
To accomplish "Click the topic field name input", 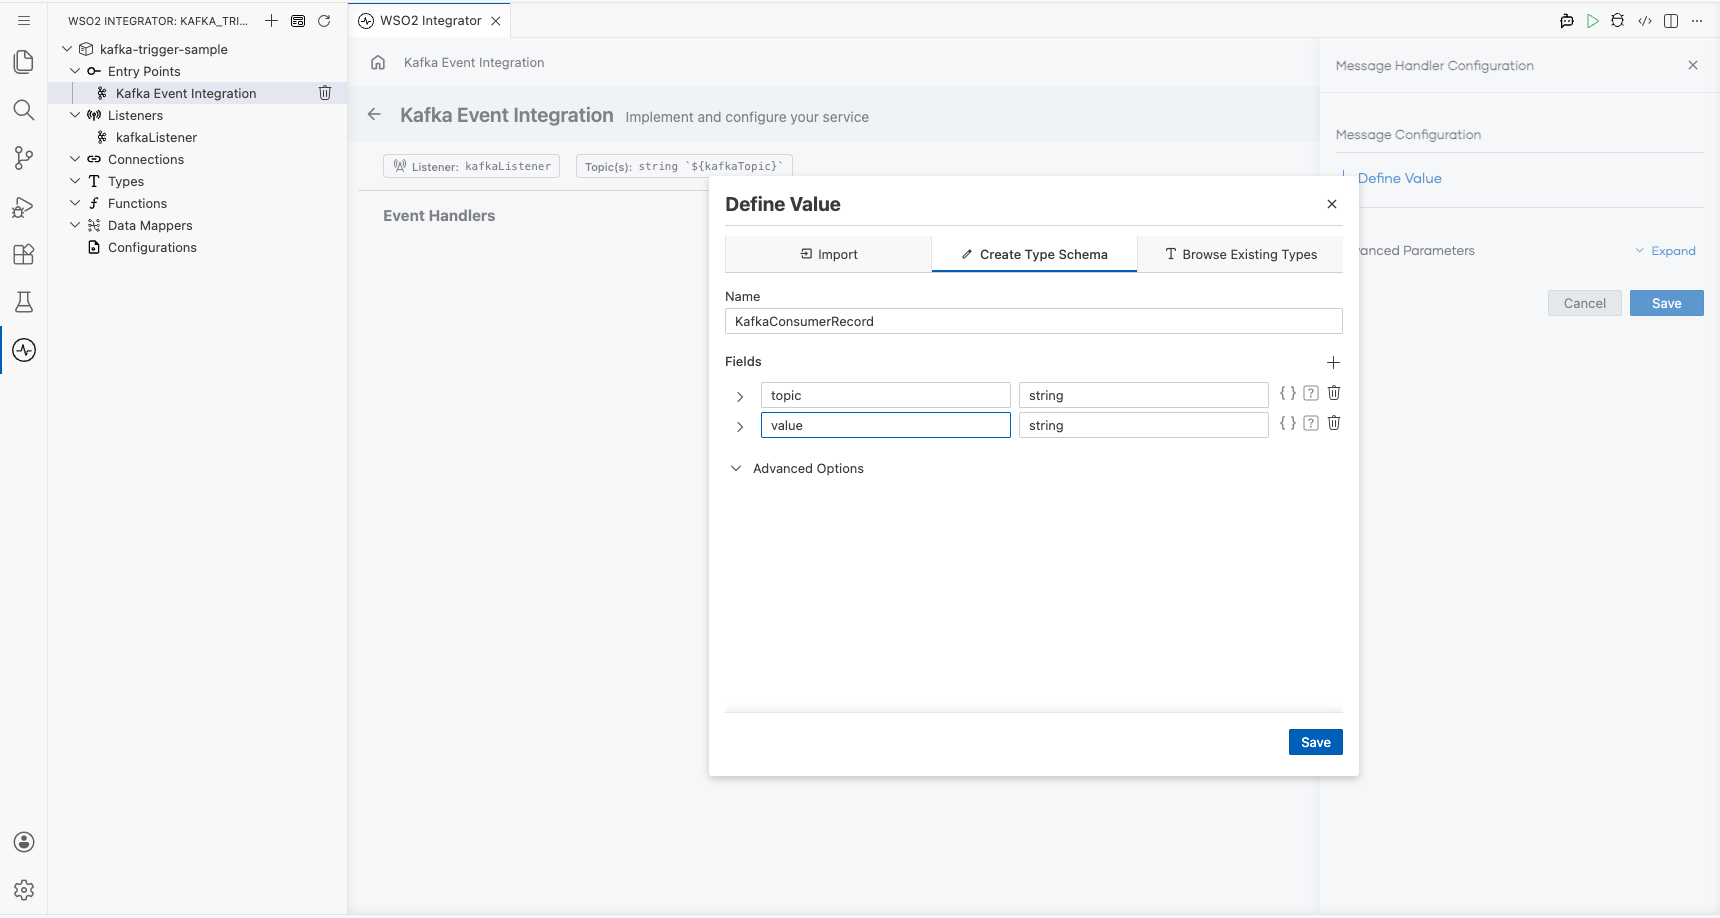I will click(x=886, y=395).
